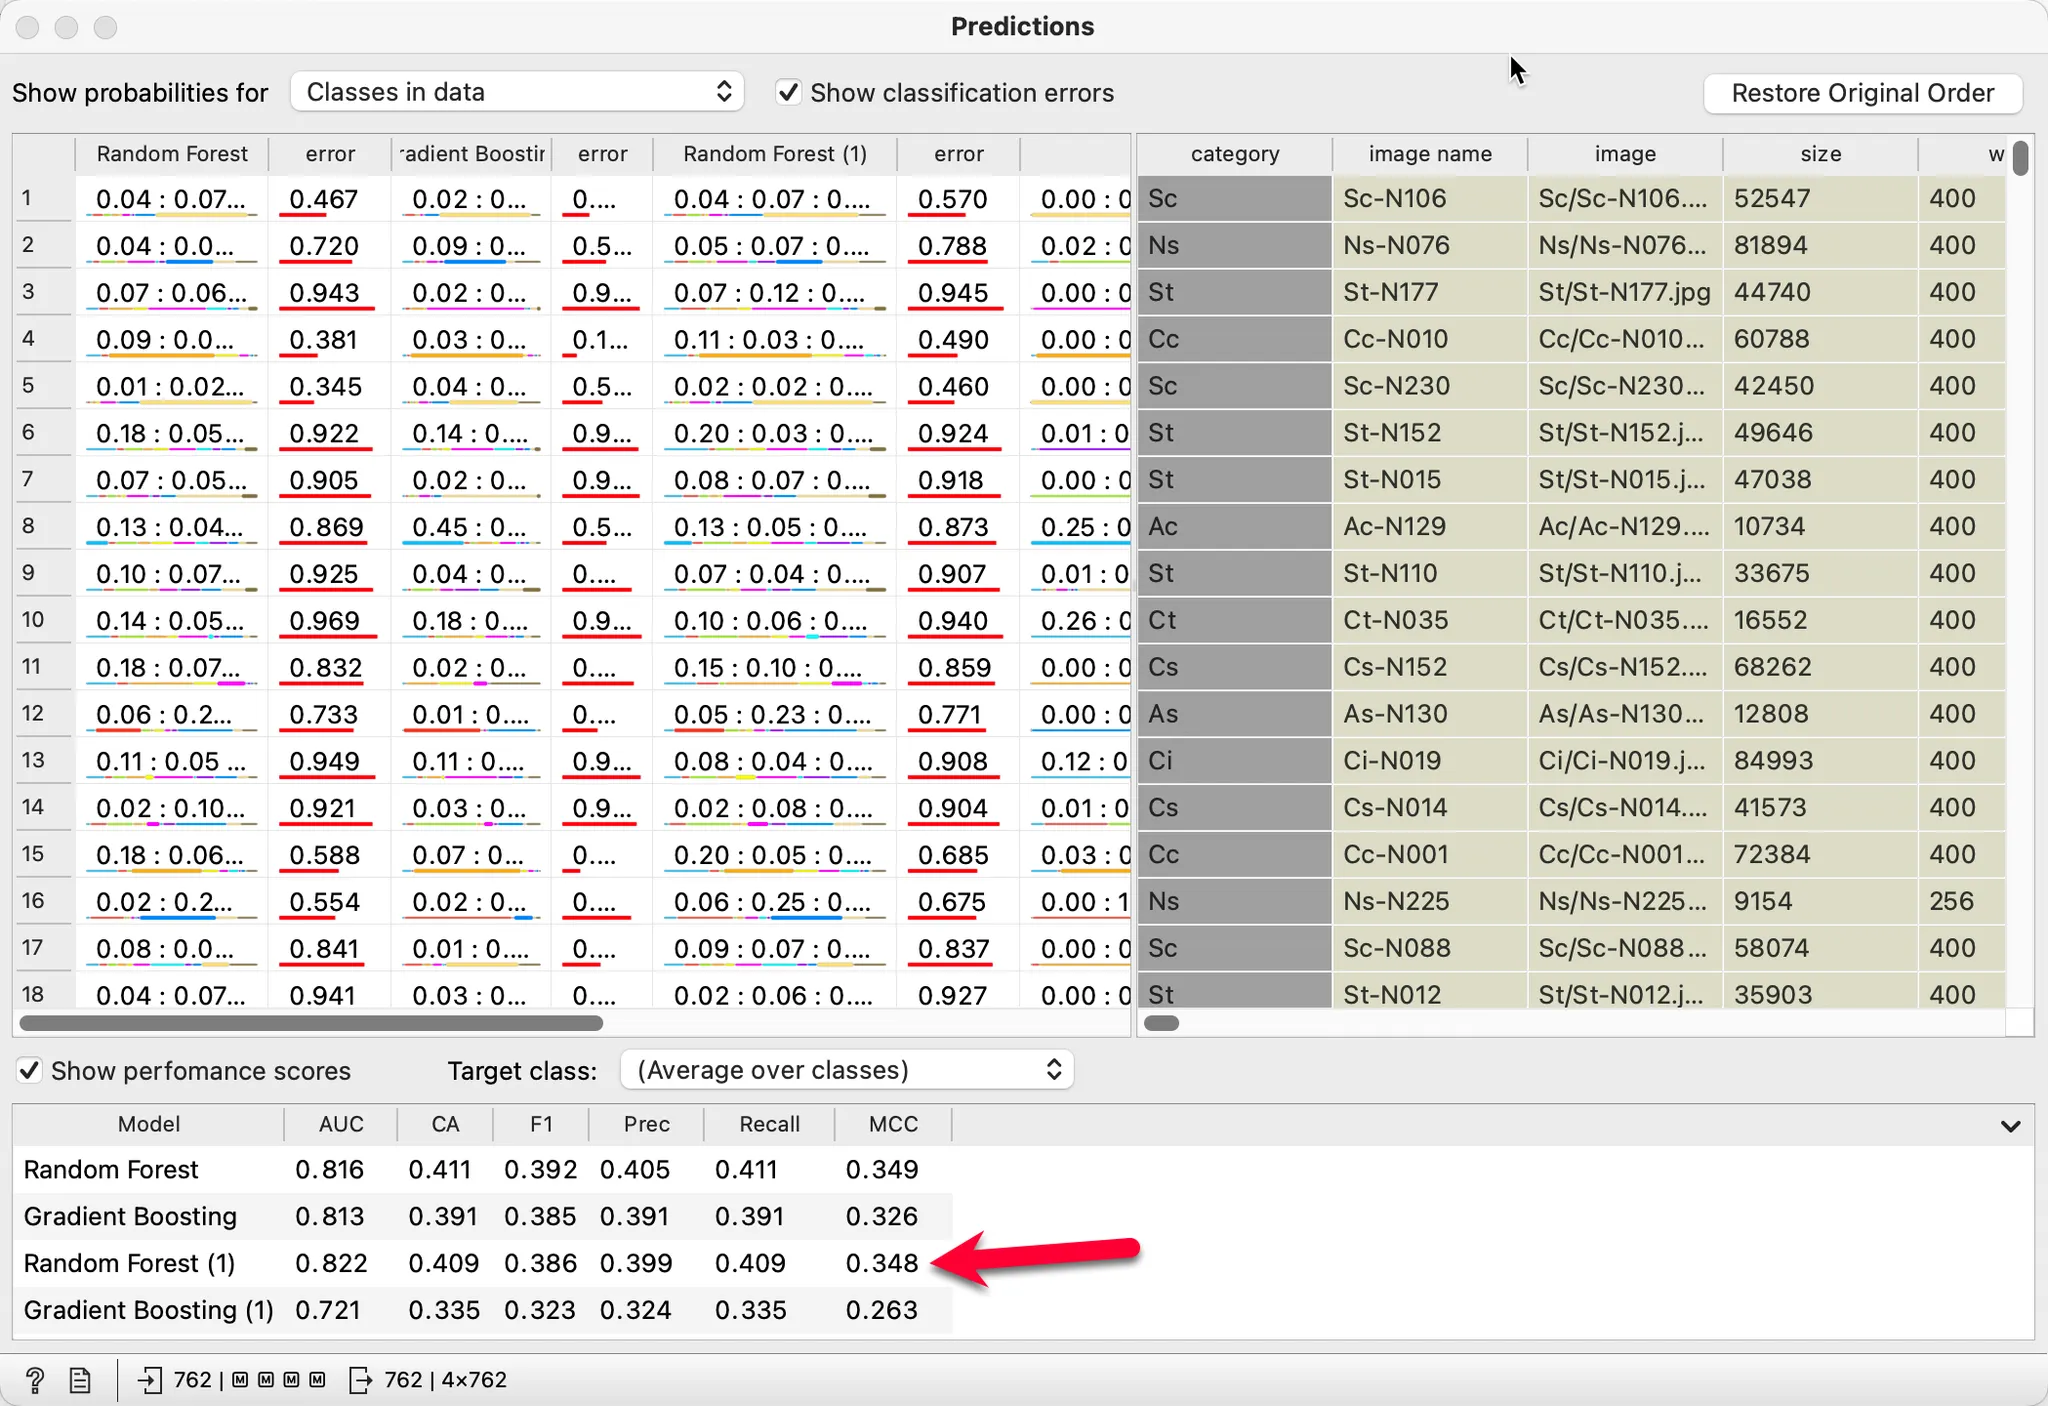Click the report document icon
2048x1406 pixels.
tap(80, 1380)
